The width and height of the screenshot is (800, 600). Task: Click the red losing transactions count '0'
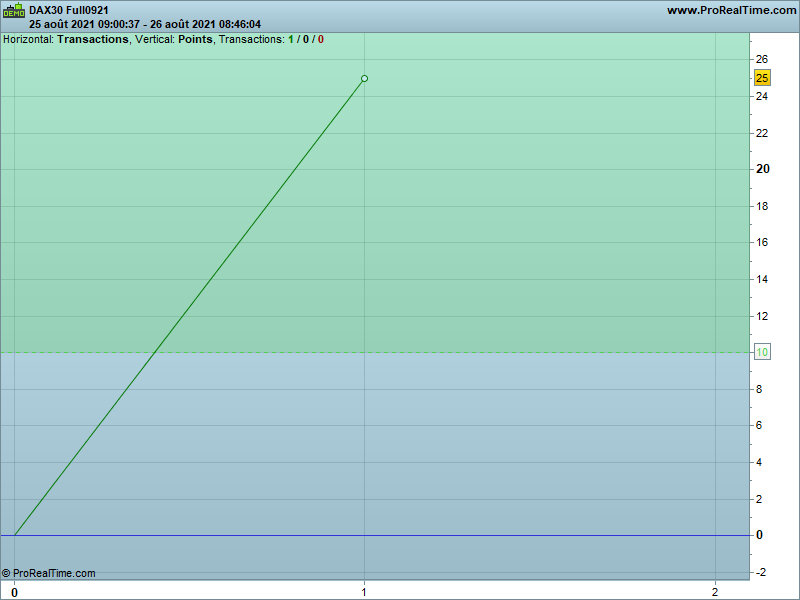(x=321, y=39)
